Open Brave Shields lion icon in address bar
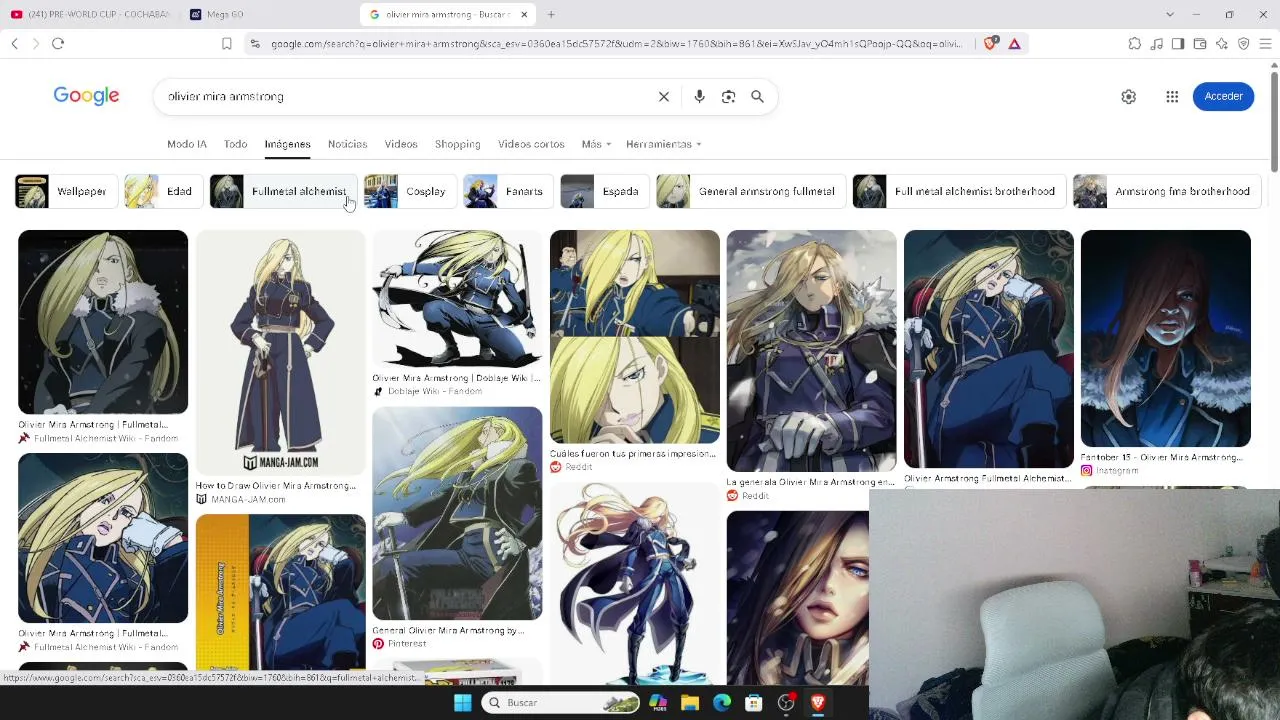 (x=990, y=44)
